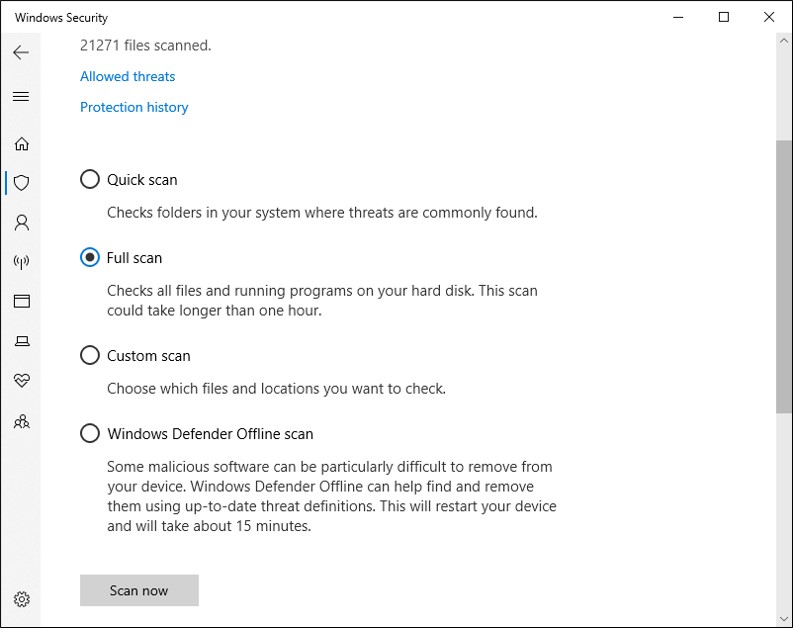Click the 'Checks all files and running programs' description

click(x=322, y=300)
